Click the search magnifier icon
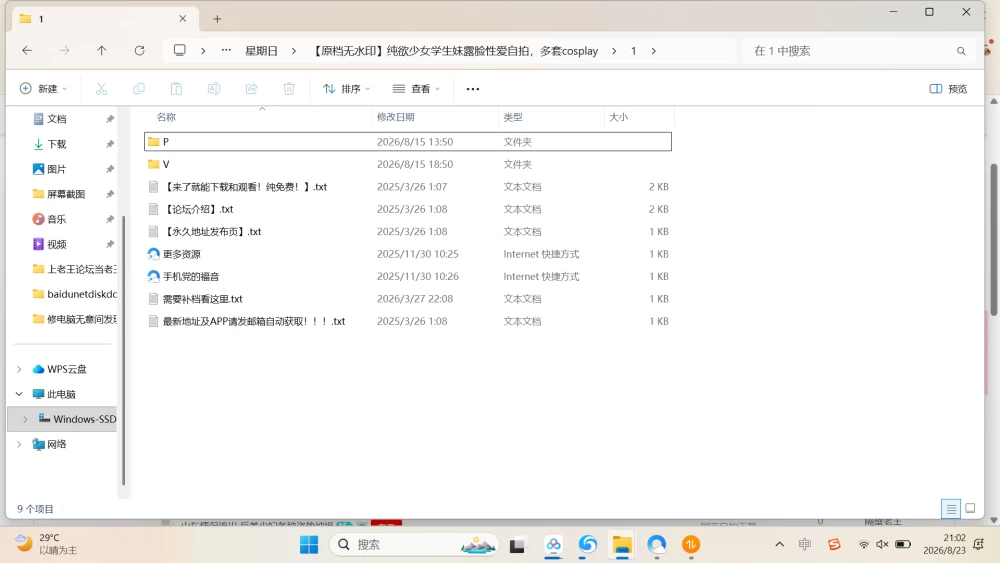 click(961, 51)
